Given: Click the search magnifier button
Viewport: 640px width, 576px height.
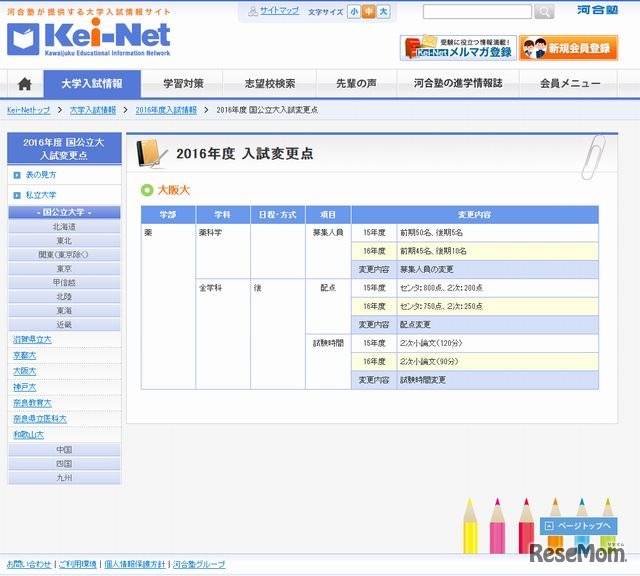Looking at the screenshot, I should [544, 11].
